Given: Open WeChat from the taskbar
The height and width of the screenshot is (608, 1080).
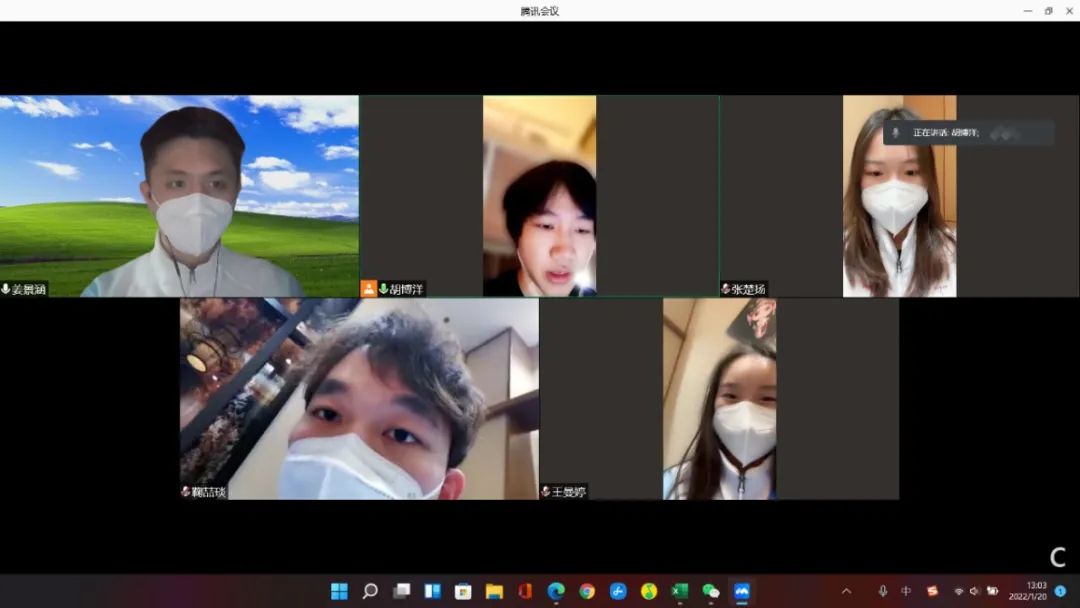Looking at the screenshot, I should coord(711,591).
